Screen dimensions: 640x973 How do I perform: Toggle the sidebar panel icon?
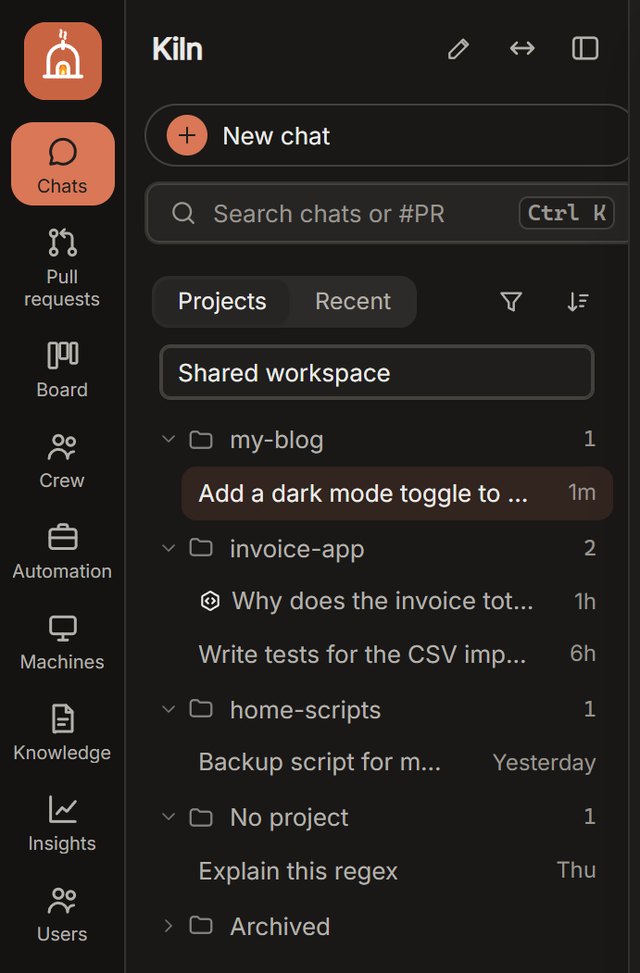point(585,48)
